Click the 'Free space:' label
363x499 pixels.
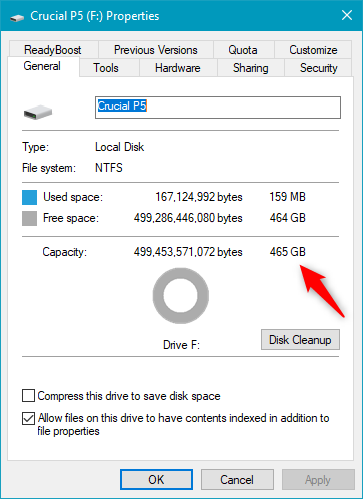tap(71, 218)
